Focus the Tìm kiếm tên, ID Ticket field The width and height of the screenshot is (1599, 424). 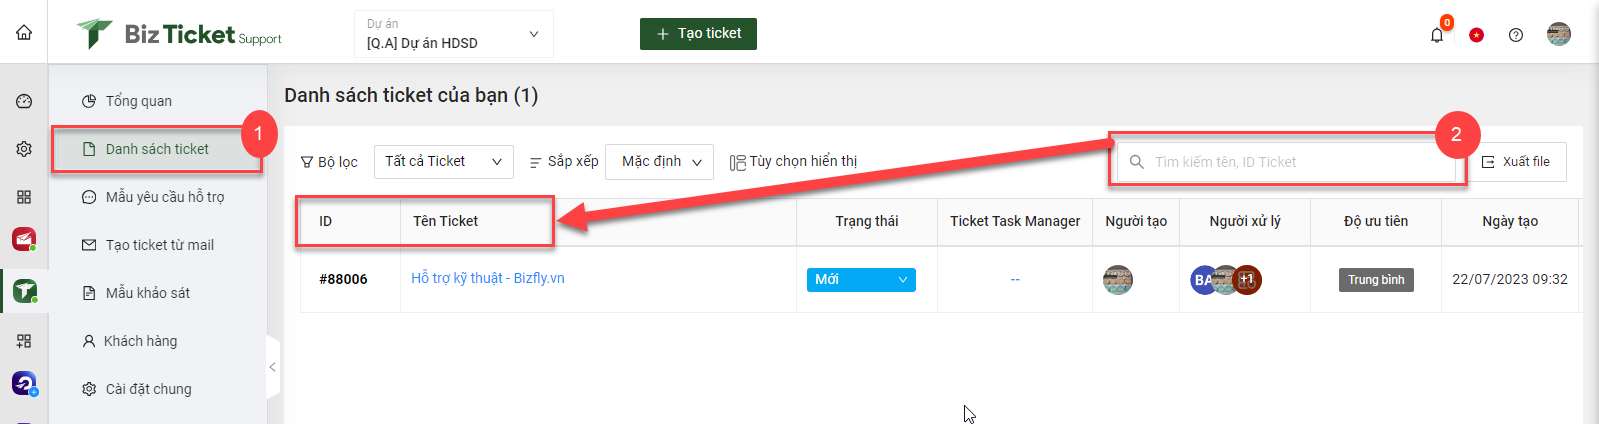click(x=1286, y=162)
